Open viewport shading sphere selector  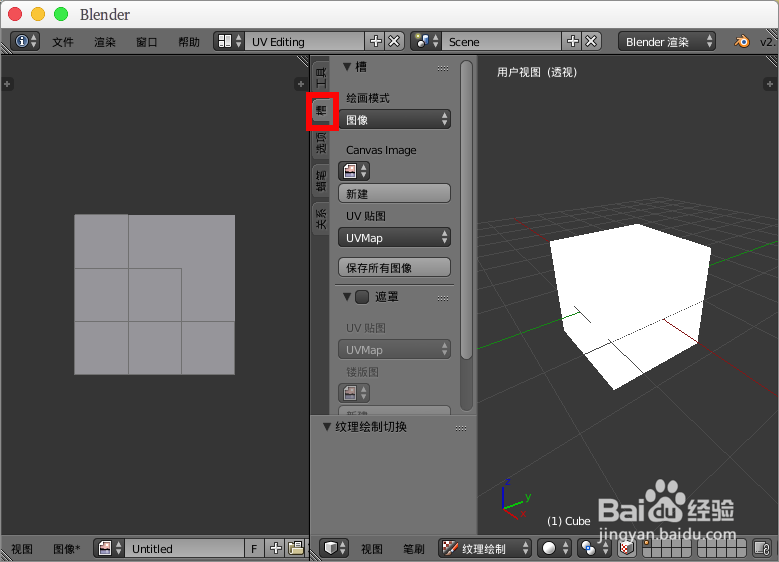(554, 548)
